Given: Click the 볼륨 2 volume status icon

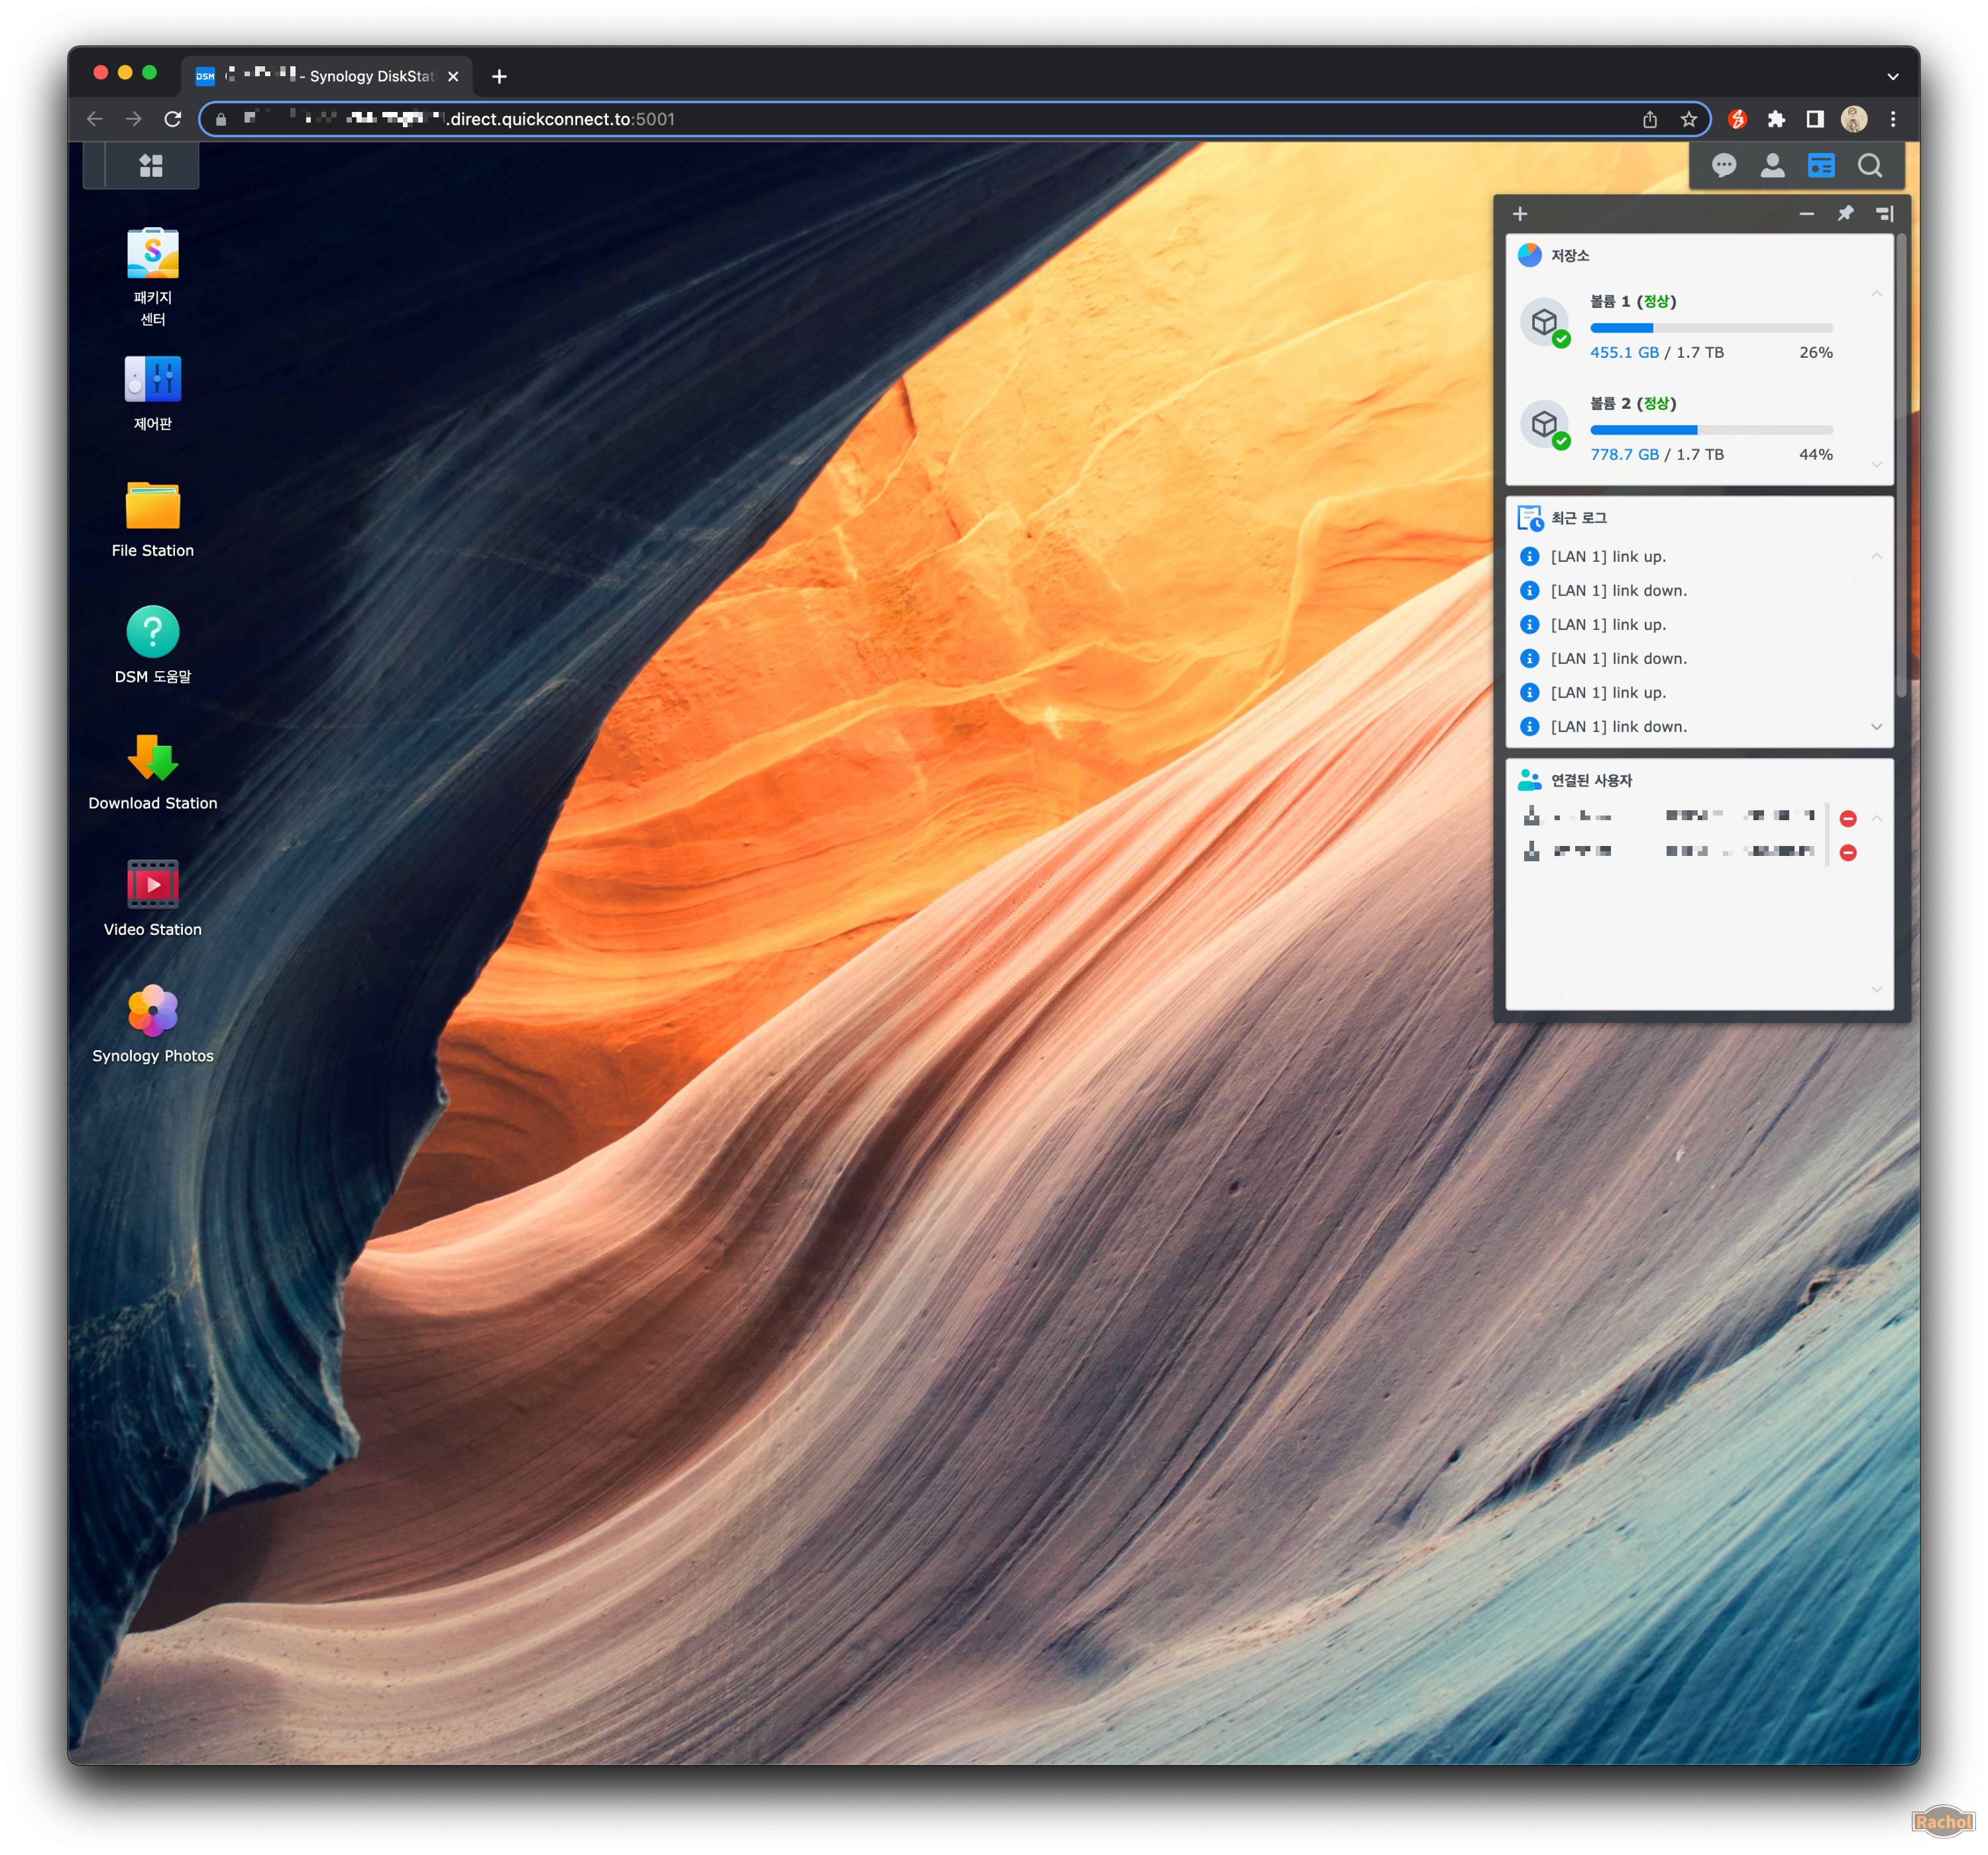Looking at the screenshot, I should click(1546, 425).
